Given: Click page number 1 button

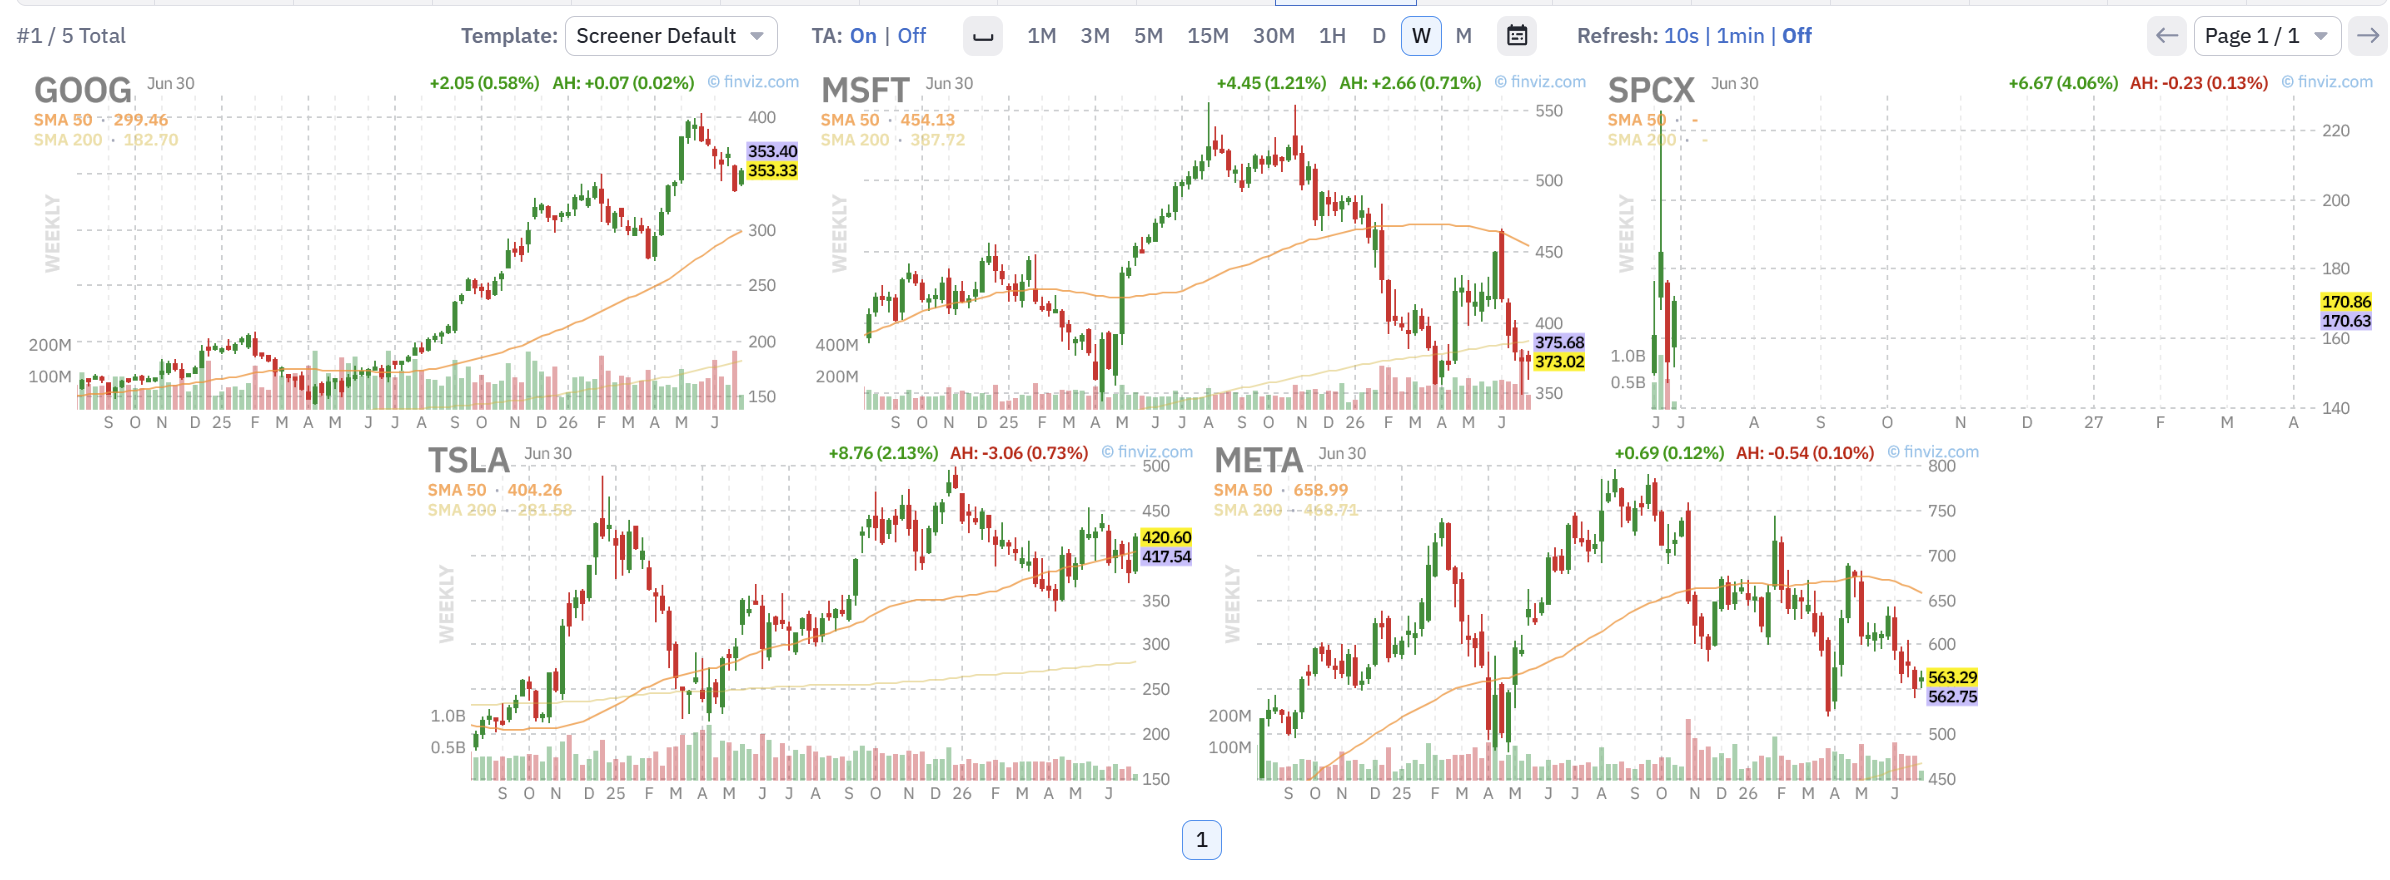Looking at the screenshot, I should (1201, 840).
